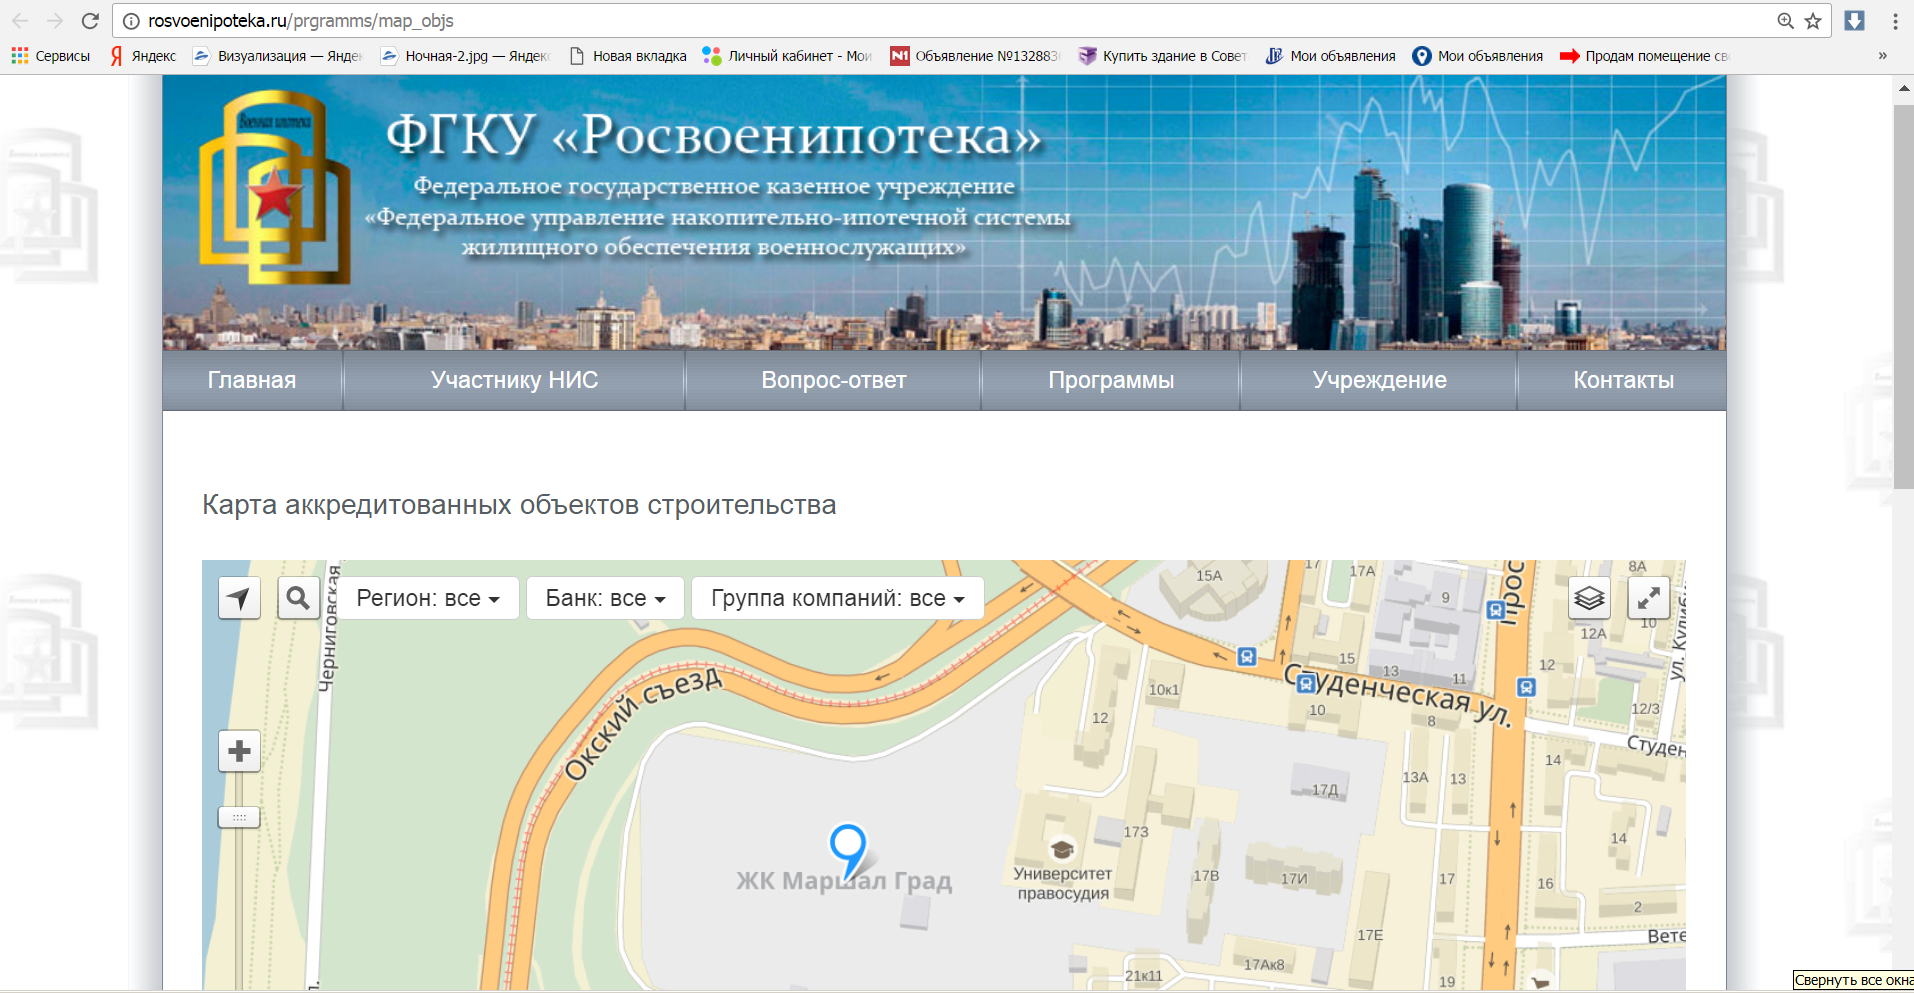Click the Окский съезд street label
The image size is (1914, 993).
tap(643, 722)
